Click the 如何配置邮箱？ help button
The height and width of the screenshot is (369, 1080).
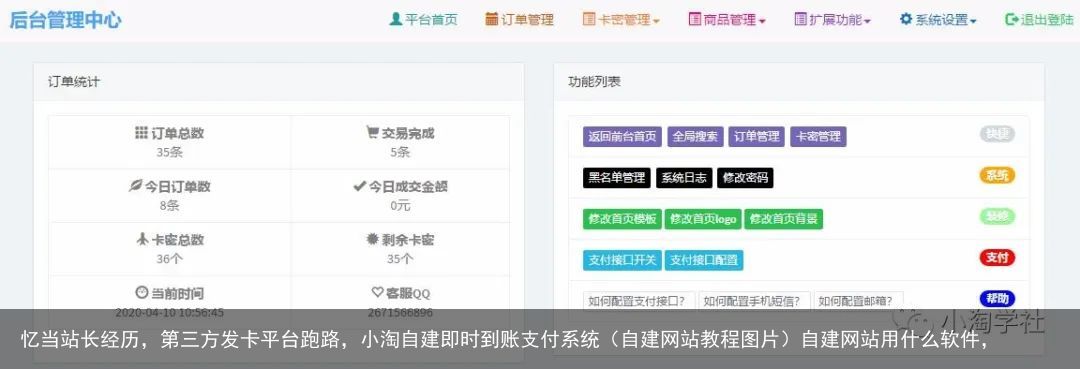[x=859, y=301]
